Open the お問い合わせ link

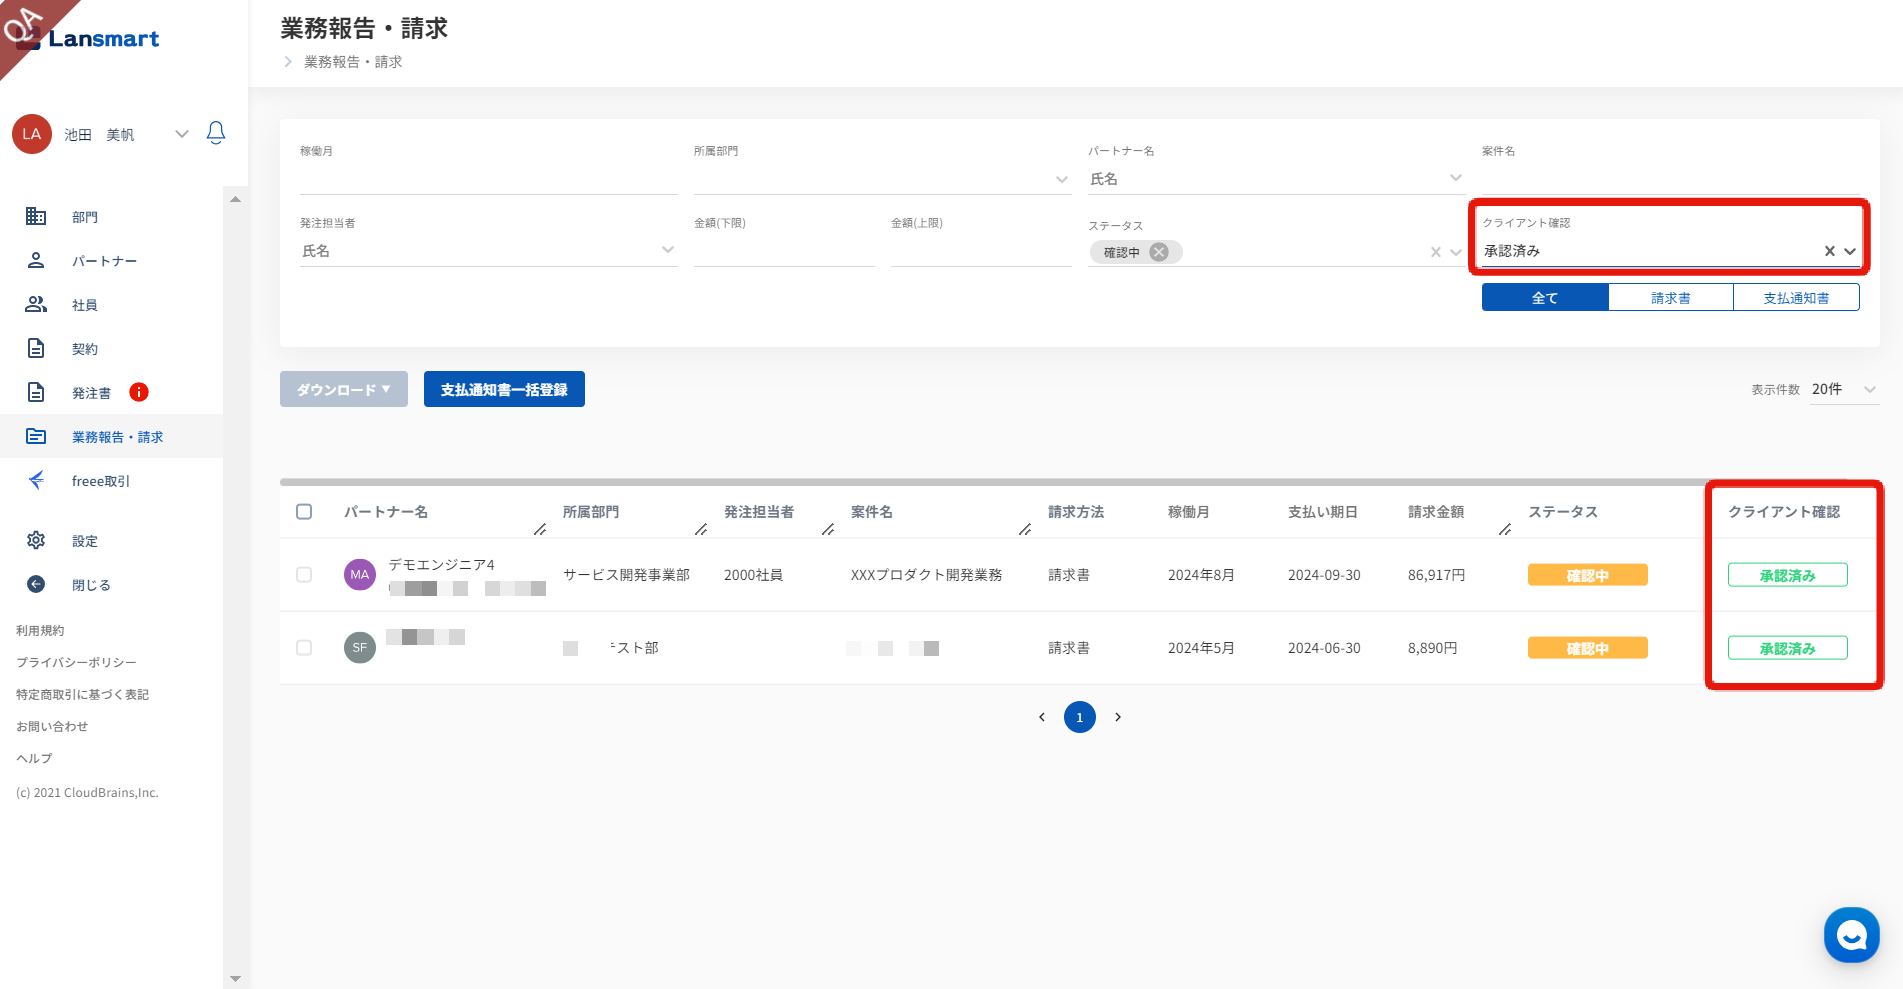click(x=52, y=727)
